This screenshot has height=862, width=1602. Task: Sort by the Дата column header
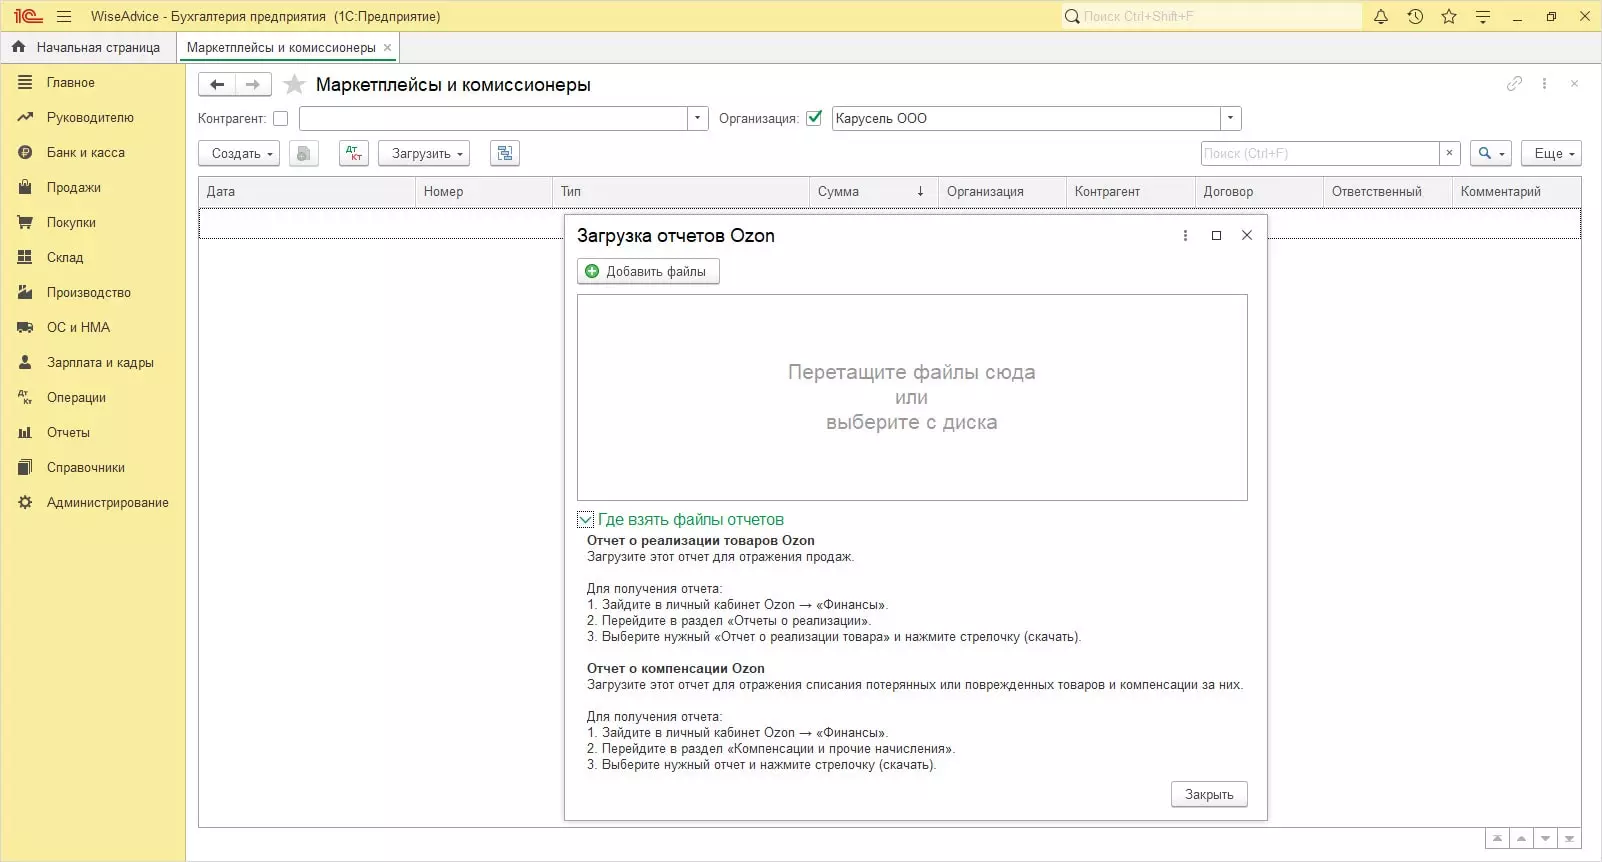(x=307, y=192)
